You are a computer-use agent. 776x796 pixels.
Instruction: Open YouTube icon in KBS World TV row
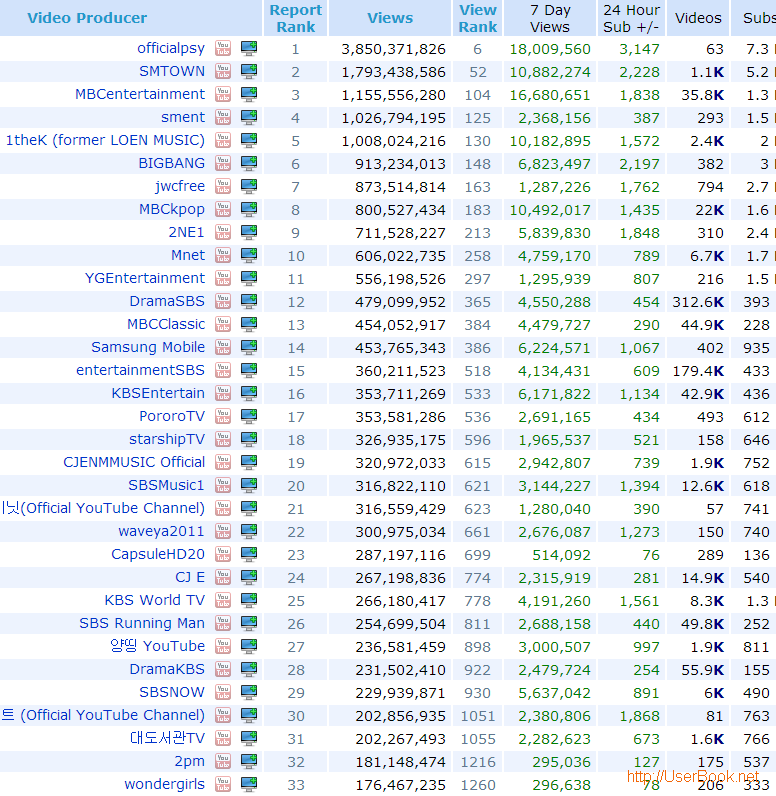(x=223, y=601)
